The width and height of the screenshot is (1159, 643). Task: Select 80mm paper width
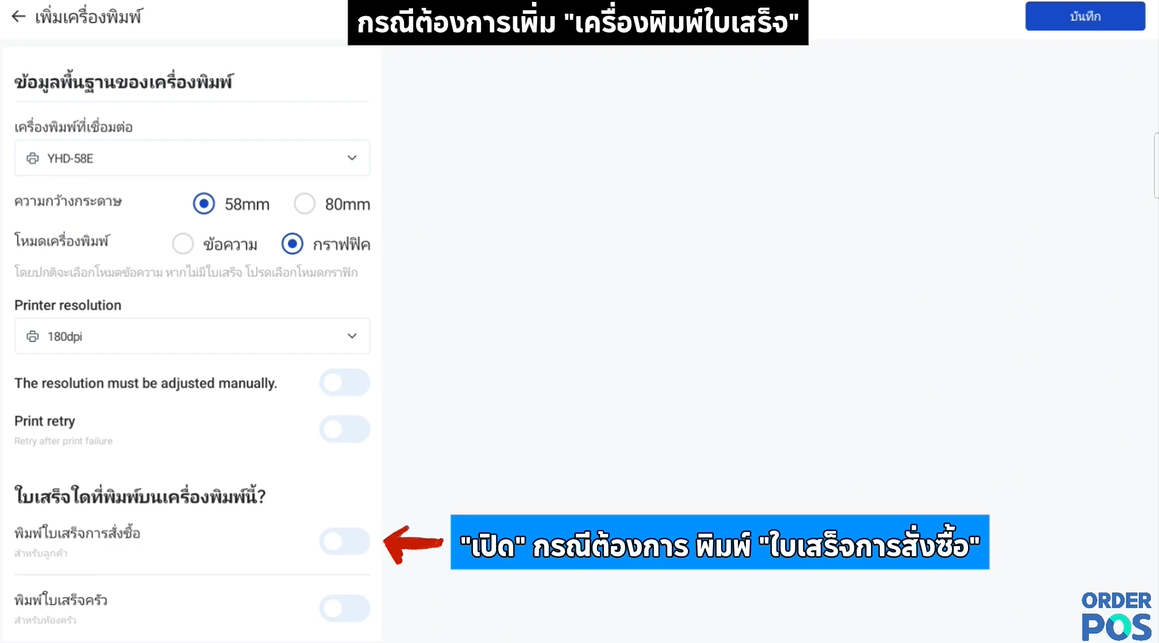tap(305, 203)
